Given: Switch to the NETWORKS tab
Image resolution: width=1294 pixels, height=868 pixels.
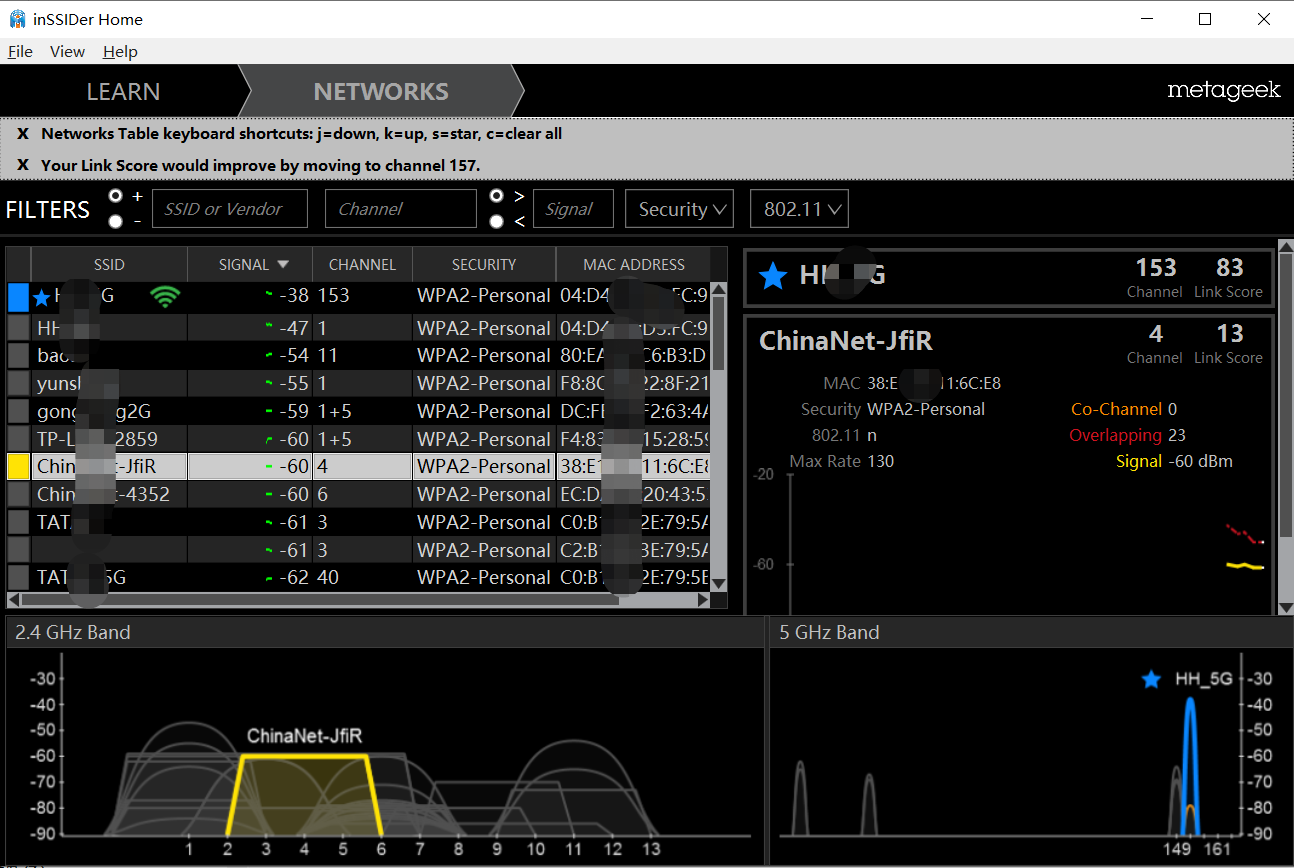Looking at the screenshot, I should tap(381, 92).
